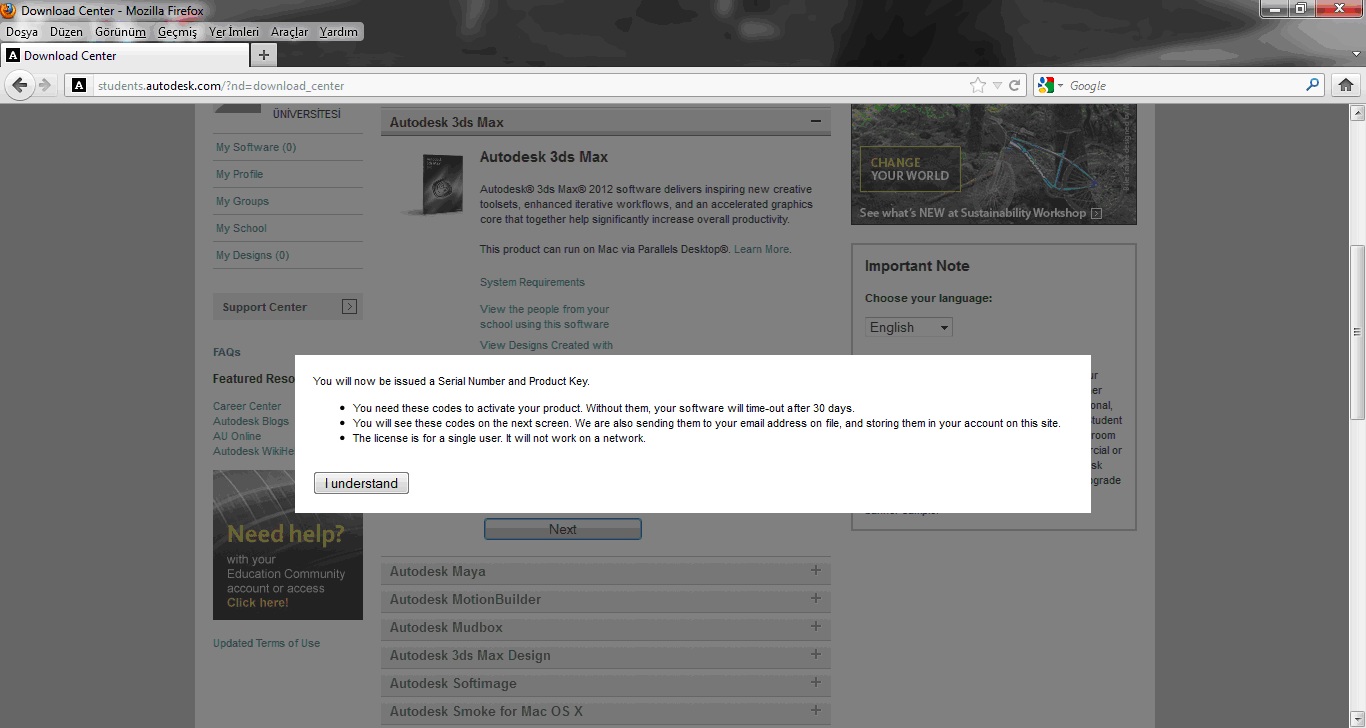Reload the page with the refresh icon
The width and height of the screenshot is (1366, 728).
(1014, 86)
